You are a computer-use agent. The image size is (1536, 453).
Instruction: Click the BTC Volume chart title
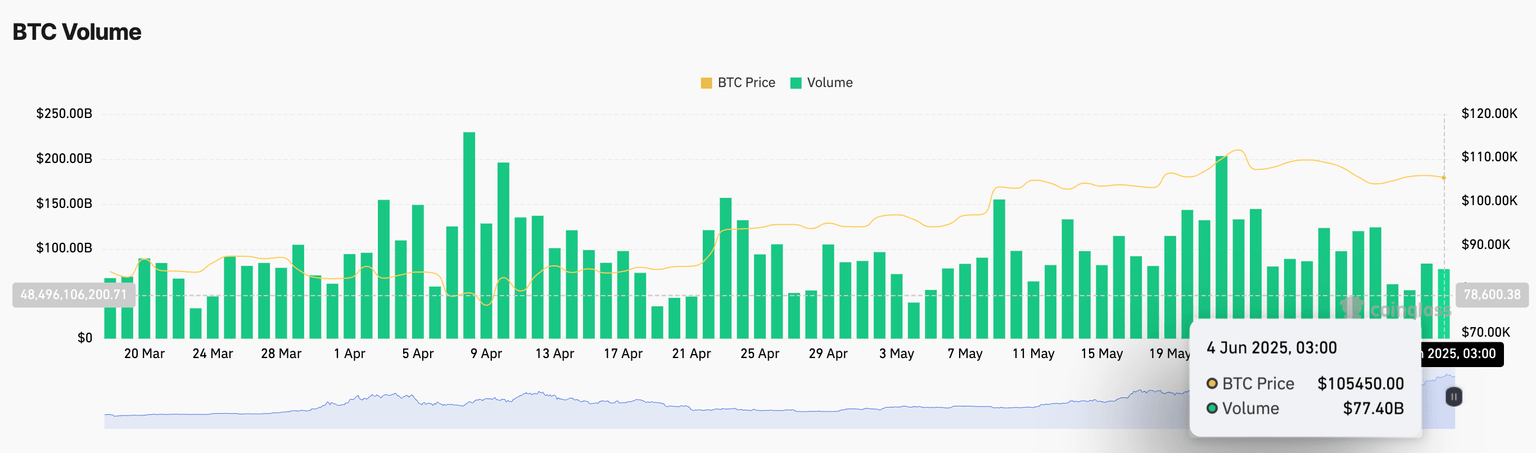tap(77, 32)
